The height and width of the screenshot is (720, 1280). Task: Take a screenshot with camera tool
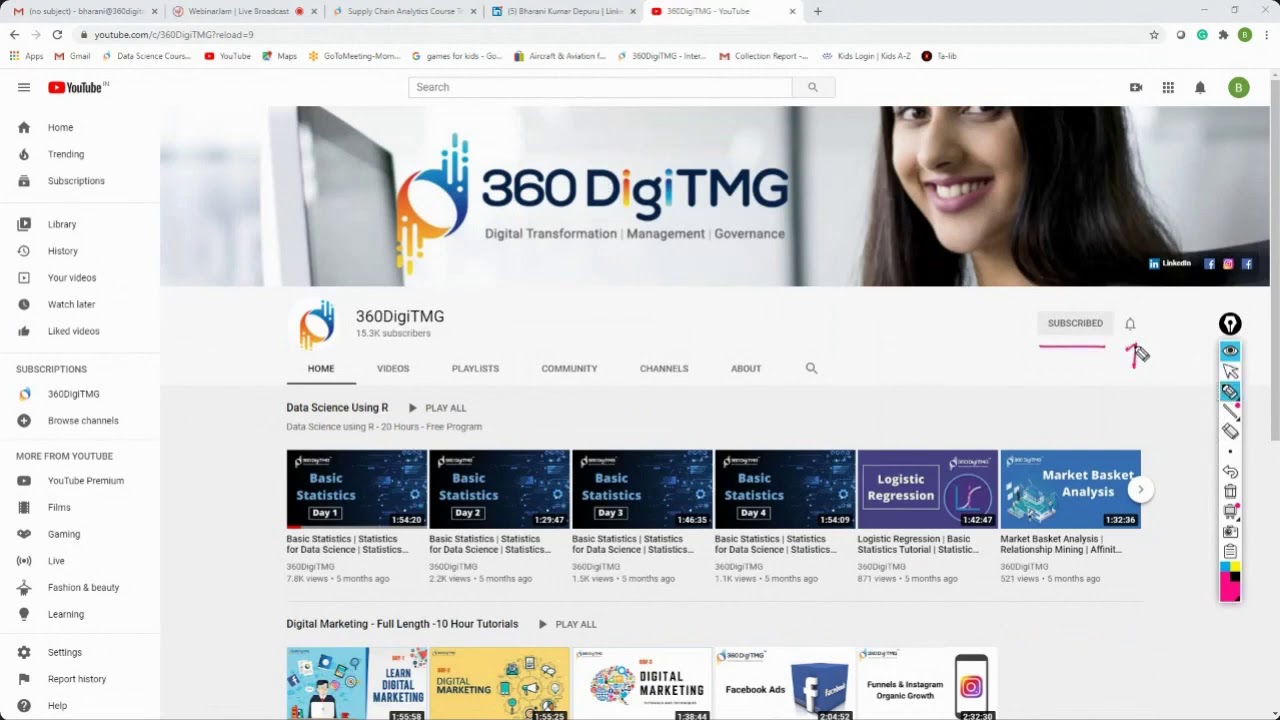(x=1230, y=531)
